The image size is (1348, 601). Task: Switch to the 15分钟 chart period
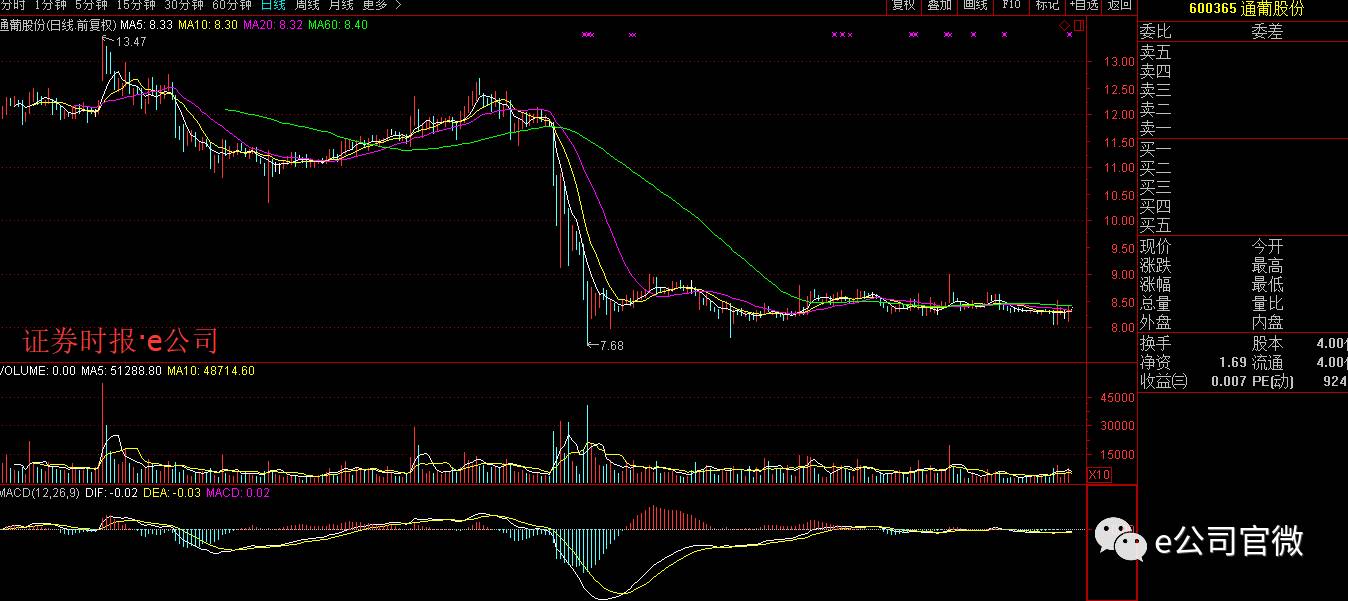pyautogui.click(x=136, y=5)
